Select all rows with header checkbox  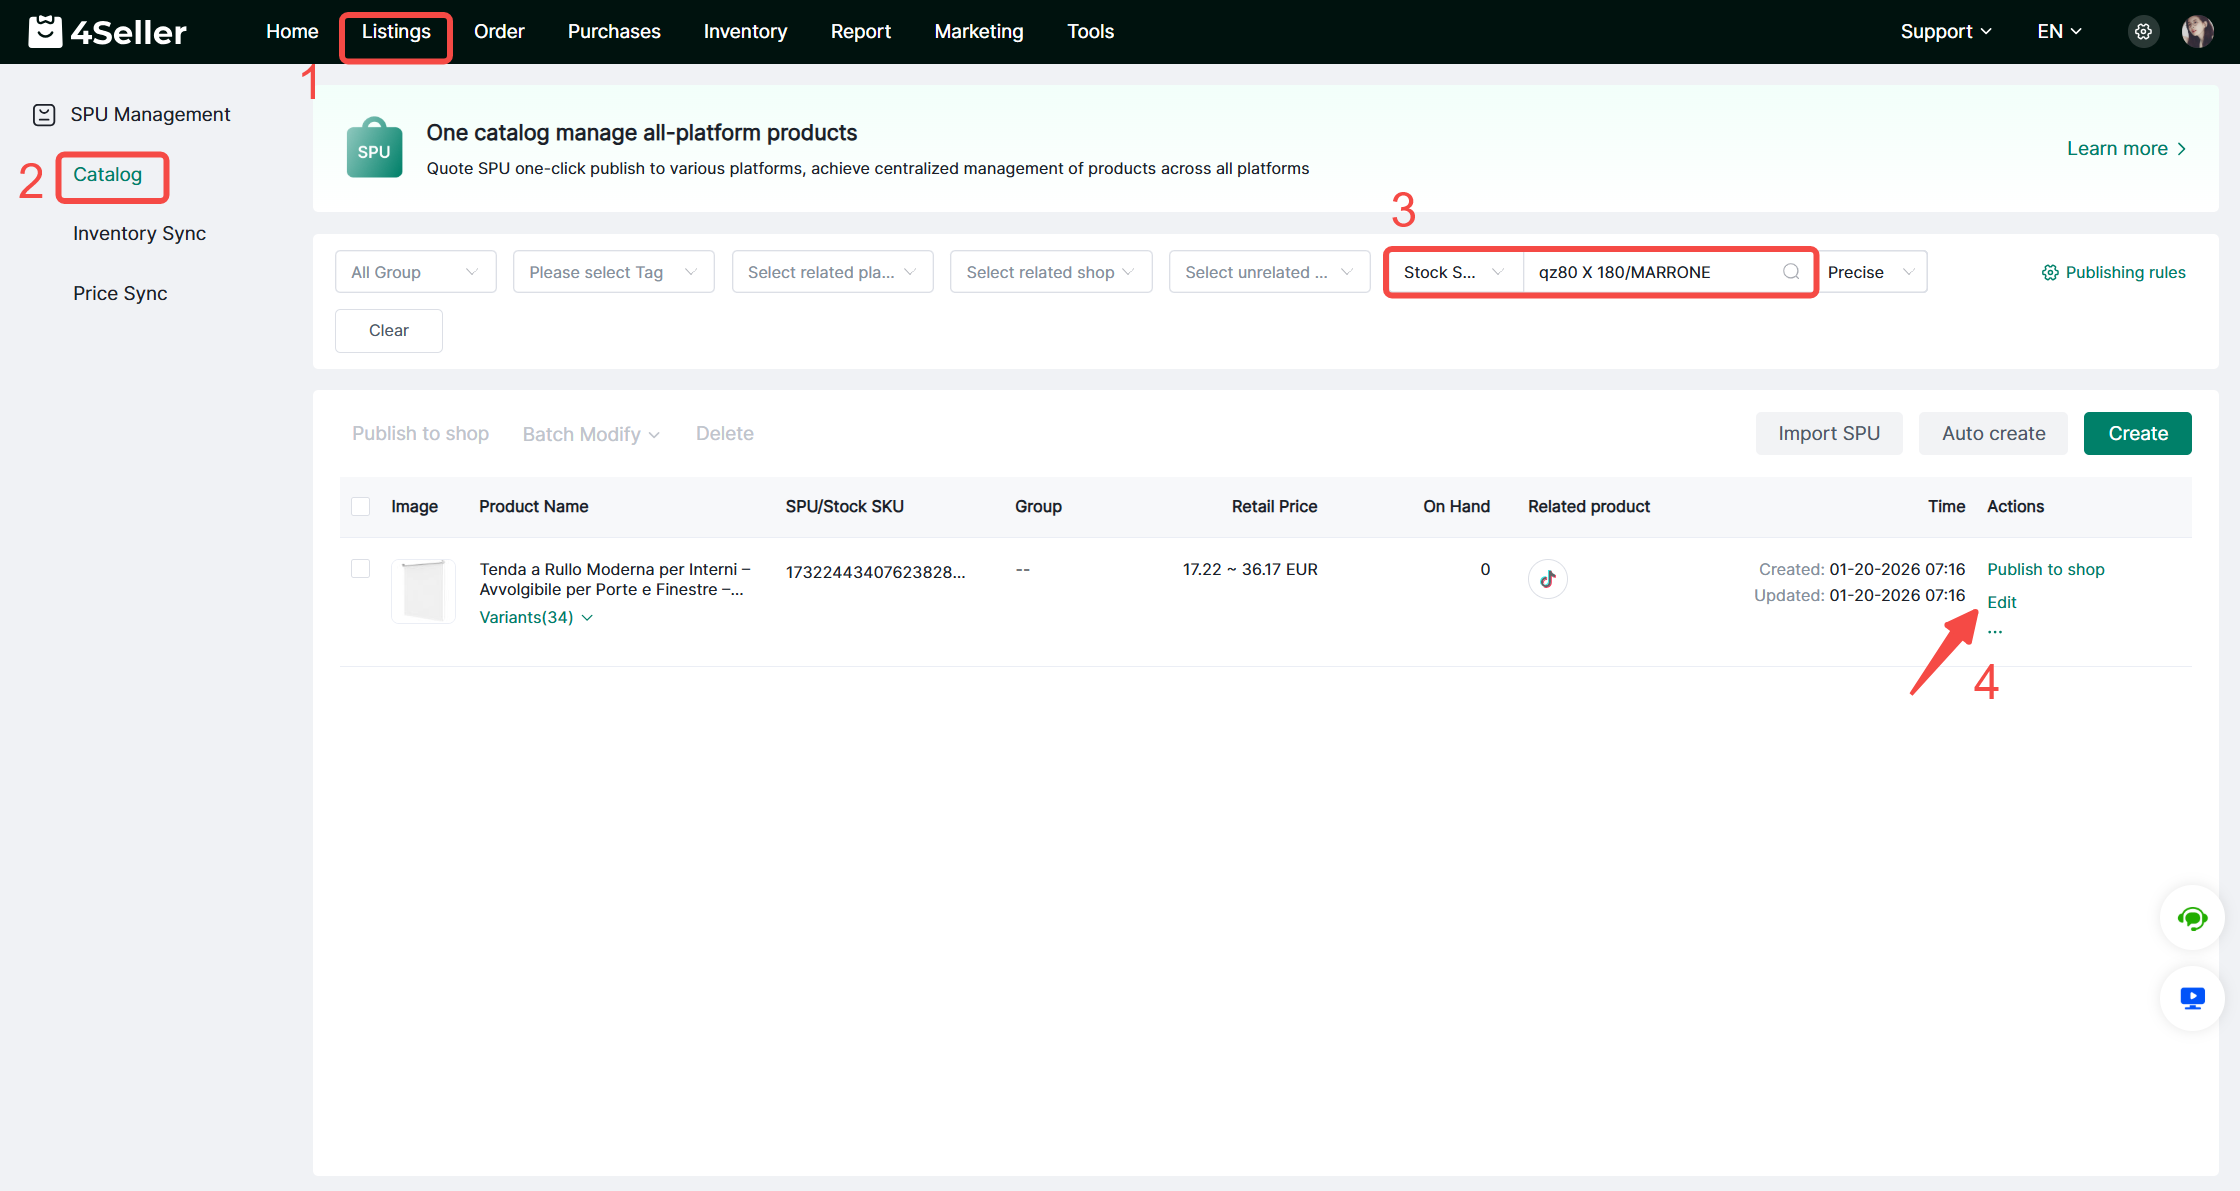click(x=361, y=507)
